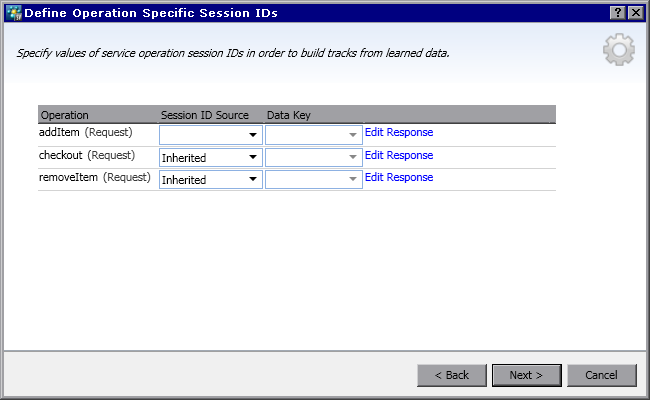This screenshot has width=650, height=400.
Task: Click Edit Response link for addItem
Action: 398,132
